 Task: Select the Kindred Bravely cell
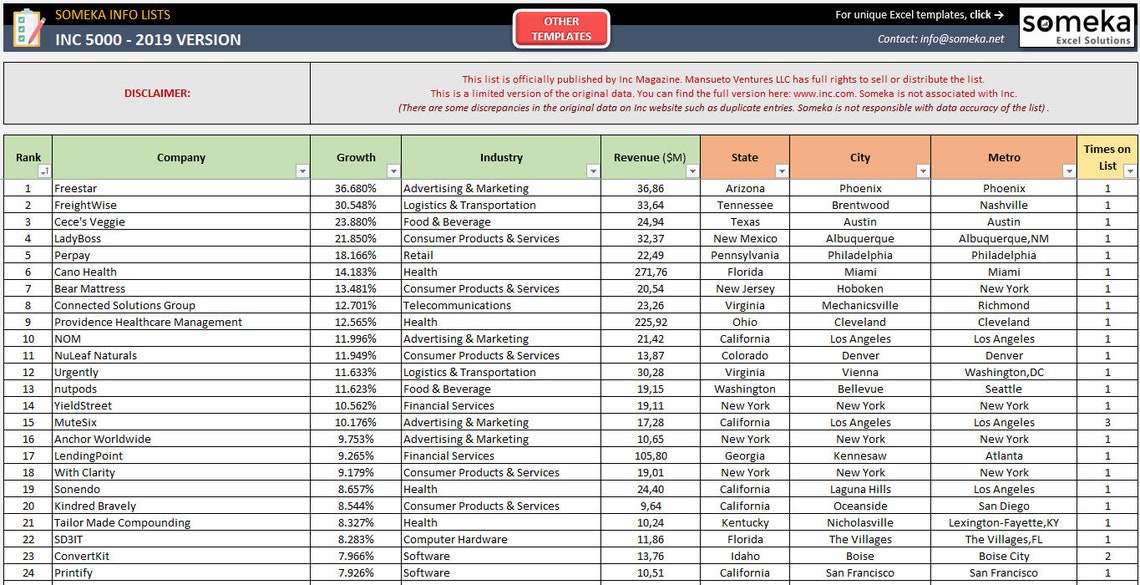click(x=181, y=506)
